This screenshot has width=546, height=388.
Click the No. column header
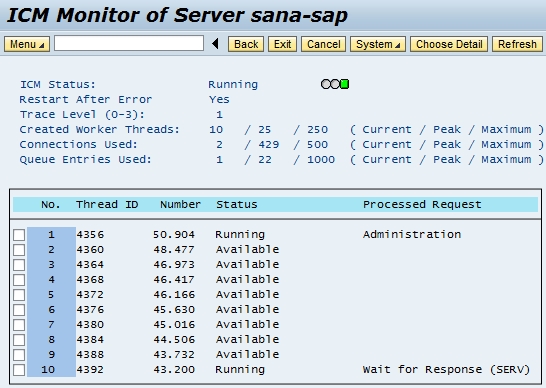[50, 204]
